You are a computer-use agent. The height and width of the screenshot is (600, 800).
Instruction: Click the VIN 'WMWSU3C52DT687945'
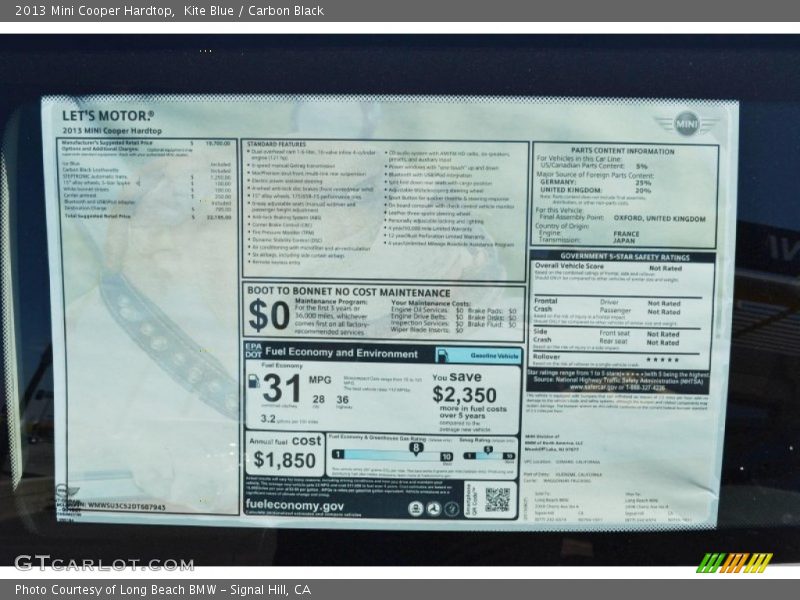click(127, 507)
